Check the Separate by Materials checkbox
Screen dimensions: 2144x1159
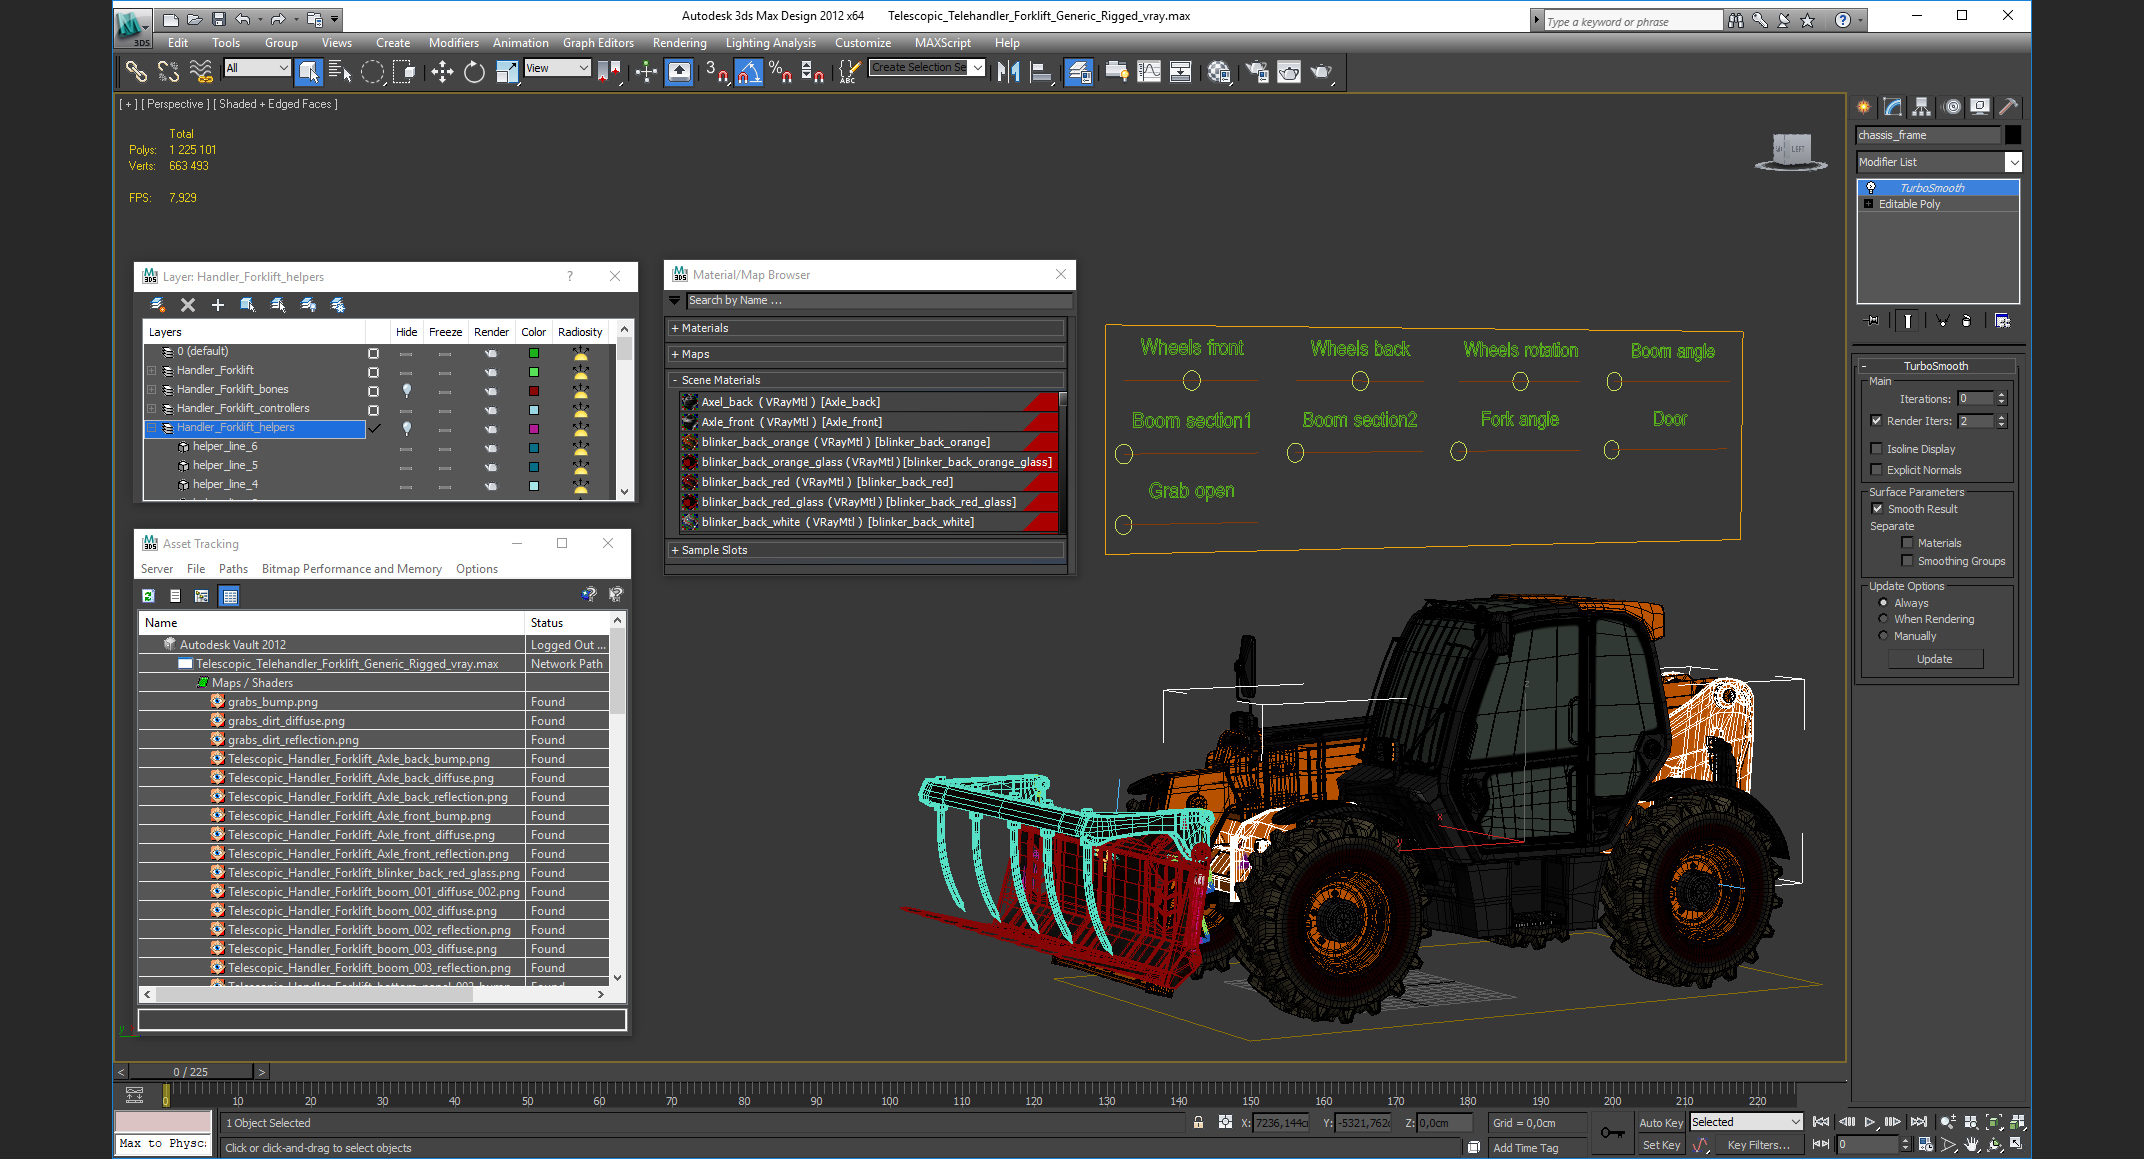click(1907, 543)
